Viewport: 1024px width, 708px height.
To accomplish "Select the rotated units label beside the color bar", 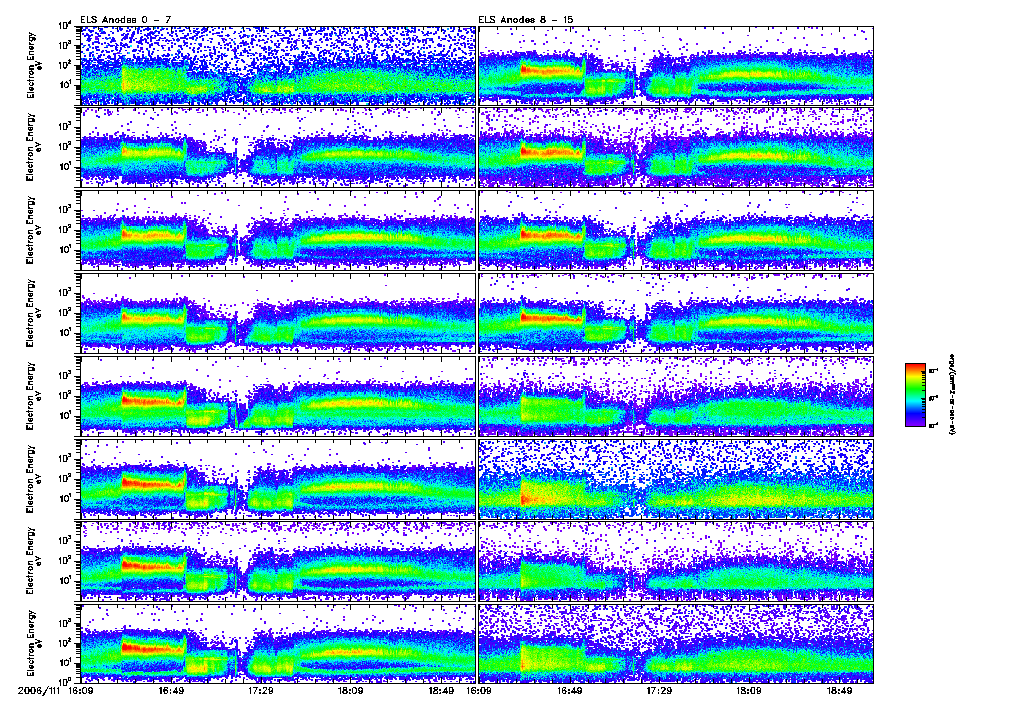I will click(951, 395).
